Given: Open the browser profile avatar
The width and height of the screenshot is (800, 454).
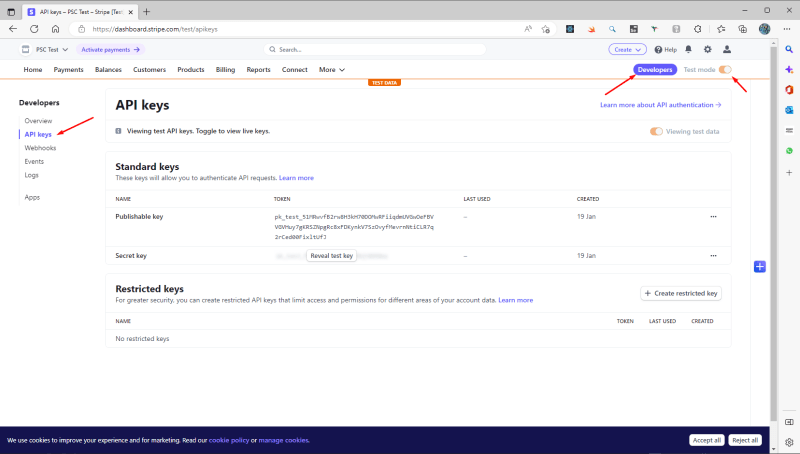Looking at the screenshot, I should click(764, 29).
